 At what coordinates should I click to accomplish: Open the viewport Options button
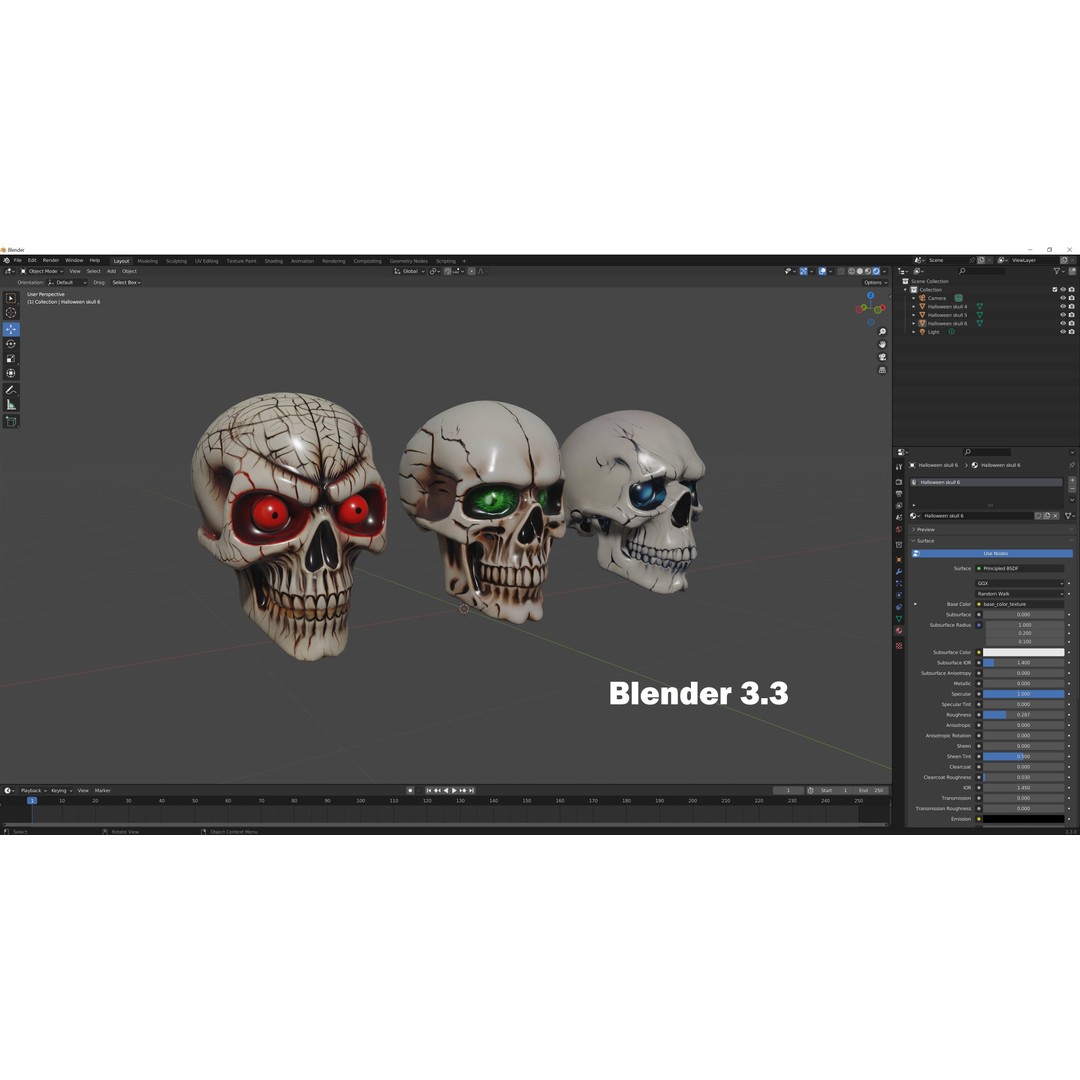click(875, 282)
